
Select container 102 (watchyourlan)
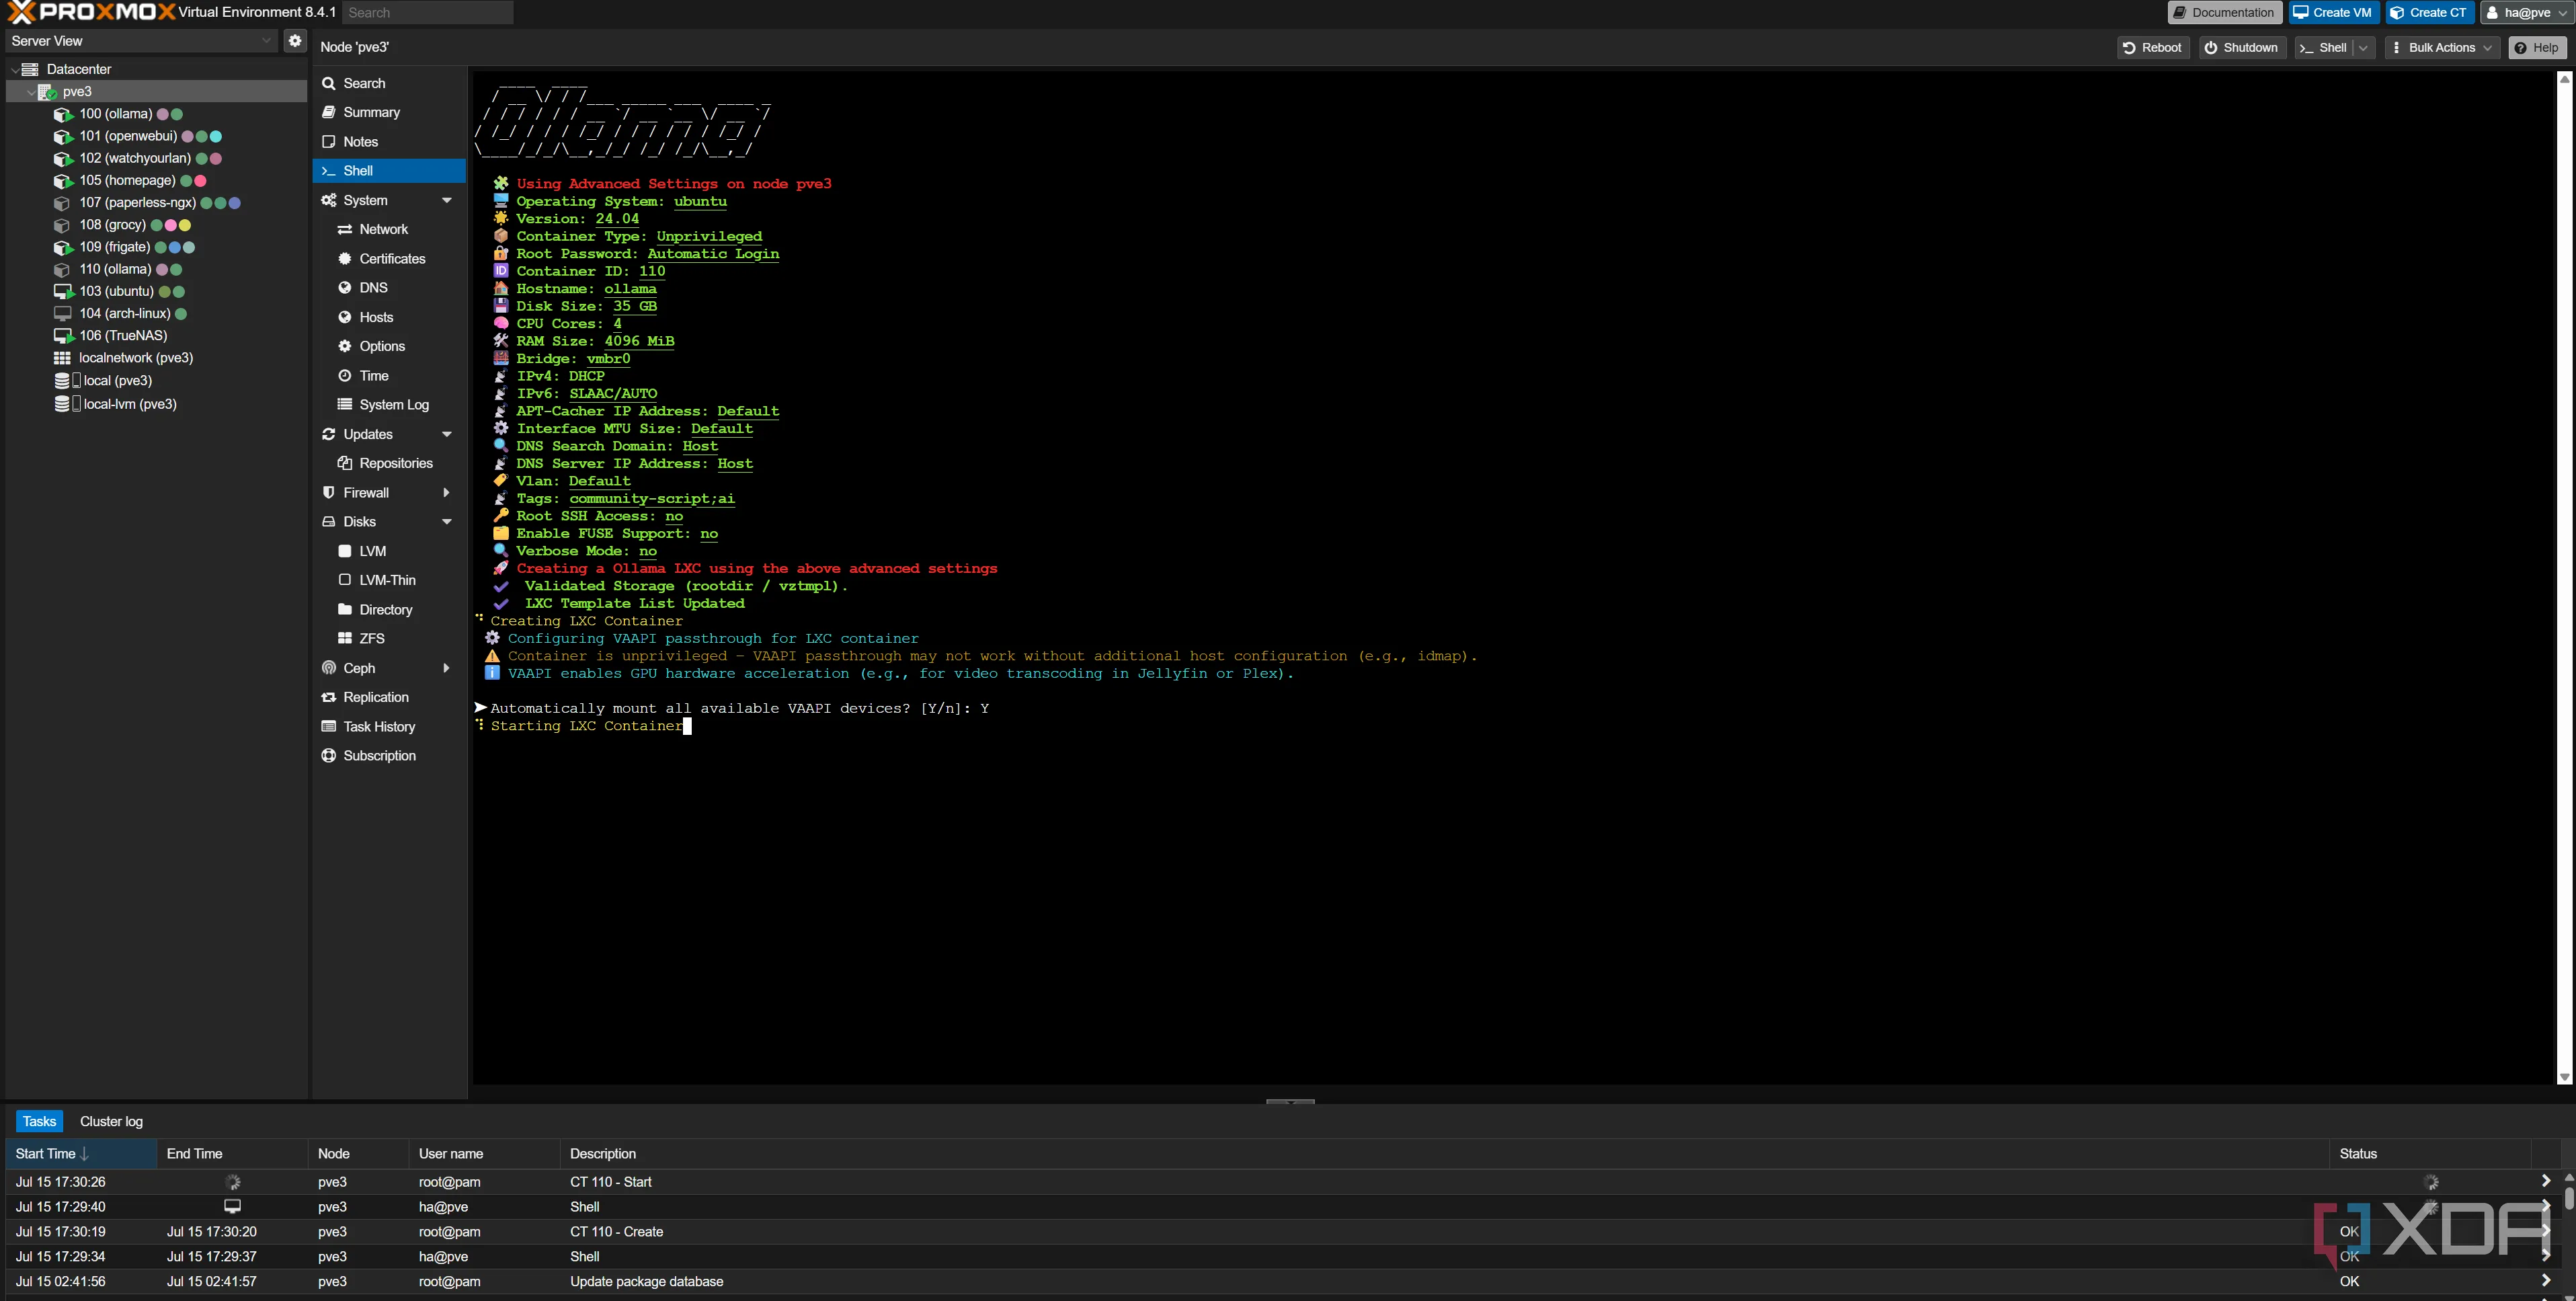click(135, 158)
